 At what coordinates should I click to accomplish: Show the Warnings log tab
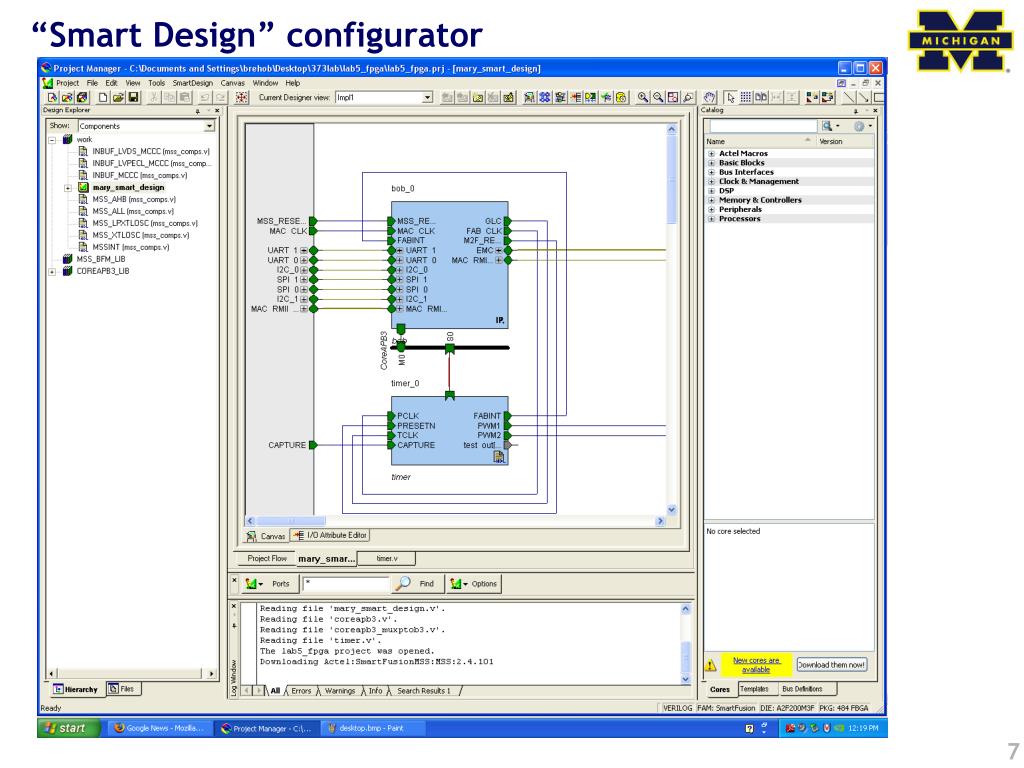point(340,691)
